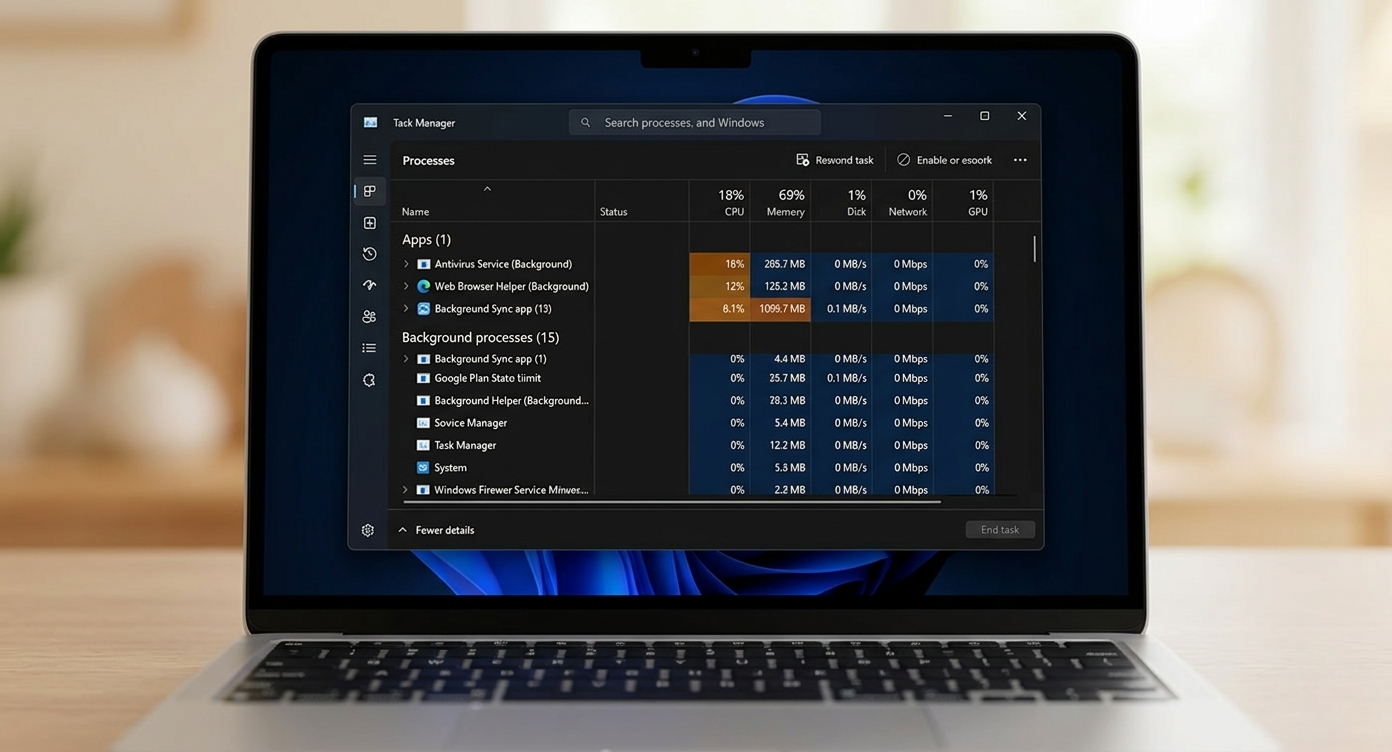This screenshot has height=752, width=1392.
Task: Select the Processes sidebar icon
Action: (369, 191)
